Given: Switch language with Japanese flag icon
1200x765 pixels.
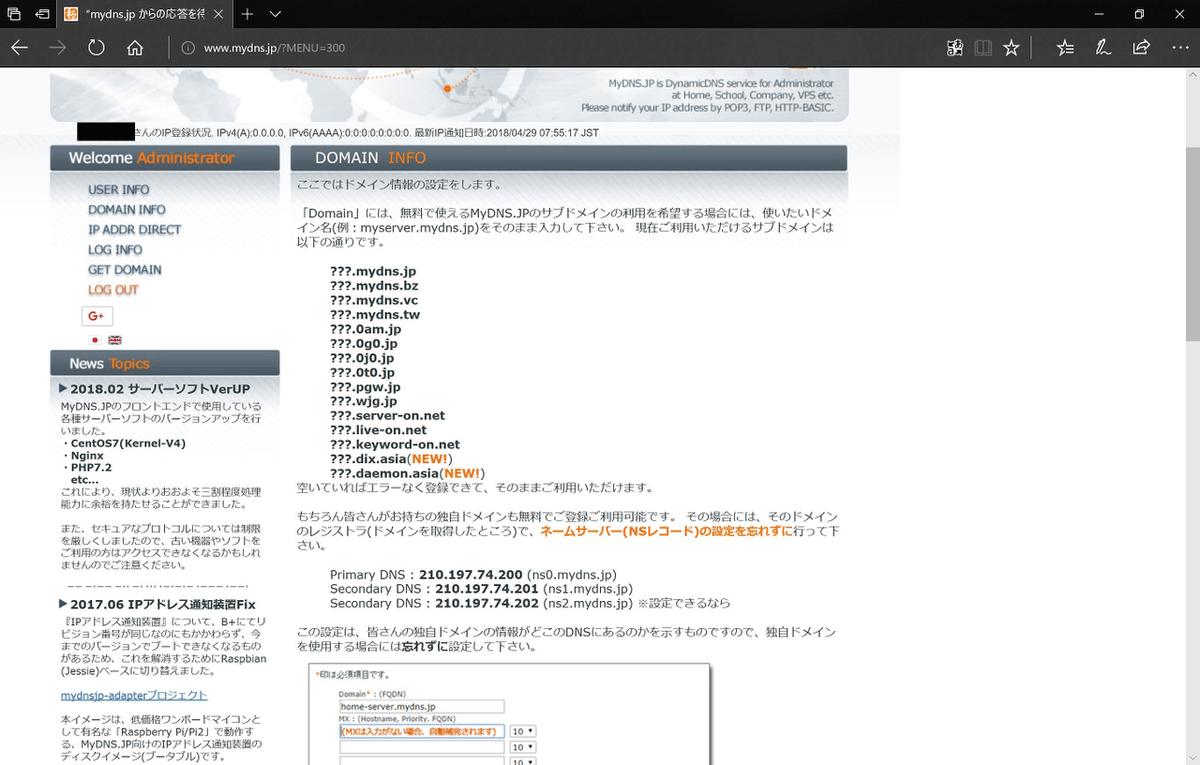Looking at the screenshot, I should (x=96, y=340).
